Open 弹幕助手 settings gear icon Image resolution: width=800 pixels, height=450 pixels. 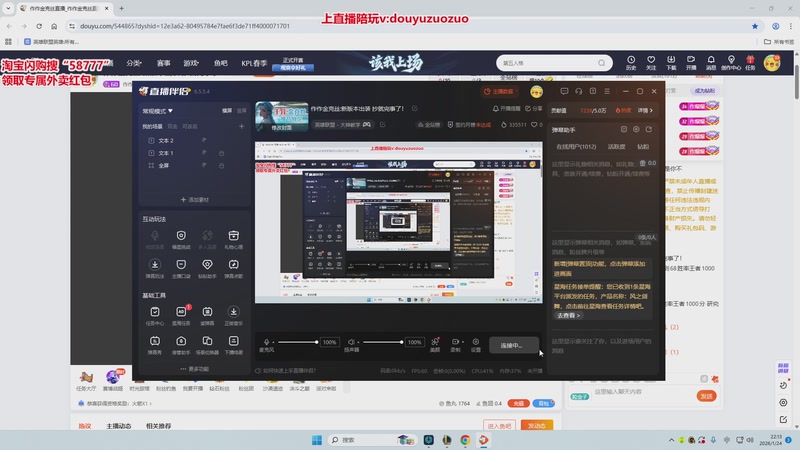point(636,130)
